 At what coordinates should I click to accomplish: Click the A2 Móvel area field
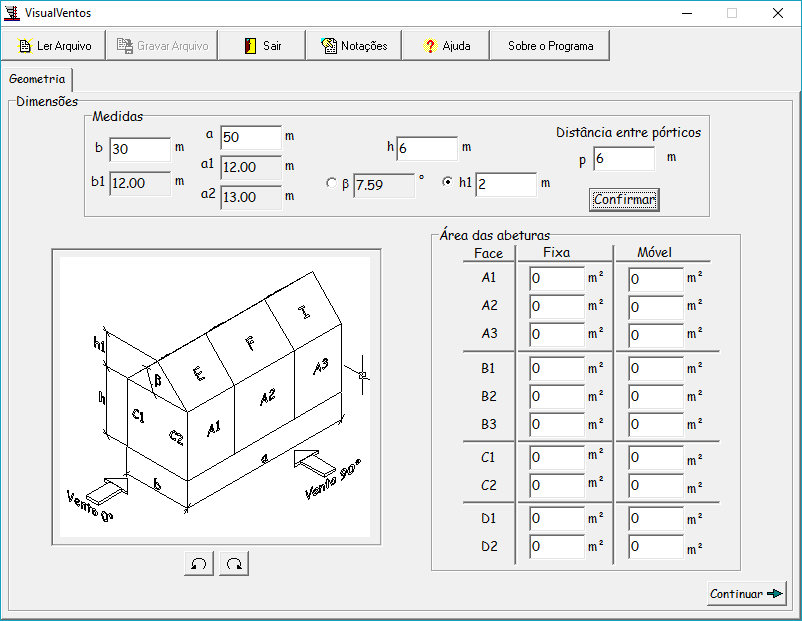pos(656,307)
